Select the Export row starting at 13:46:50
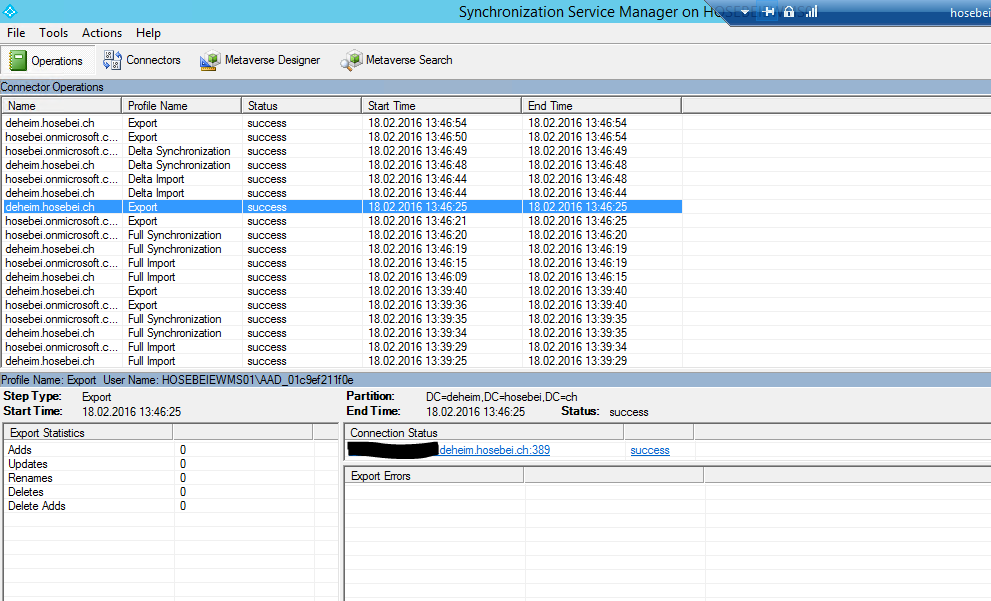 pyautogui.click(x=342, y=137)
